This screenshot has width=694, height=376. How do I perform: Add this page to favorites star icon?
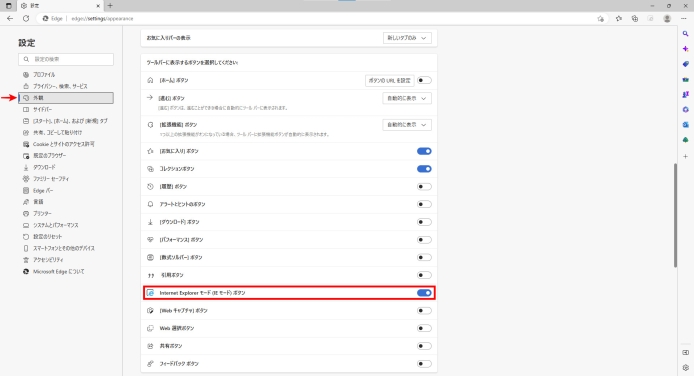pyautogui.click(x=601, y=19)
